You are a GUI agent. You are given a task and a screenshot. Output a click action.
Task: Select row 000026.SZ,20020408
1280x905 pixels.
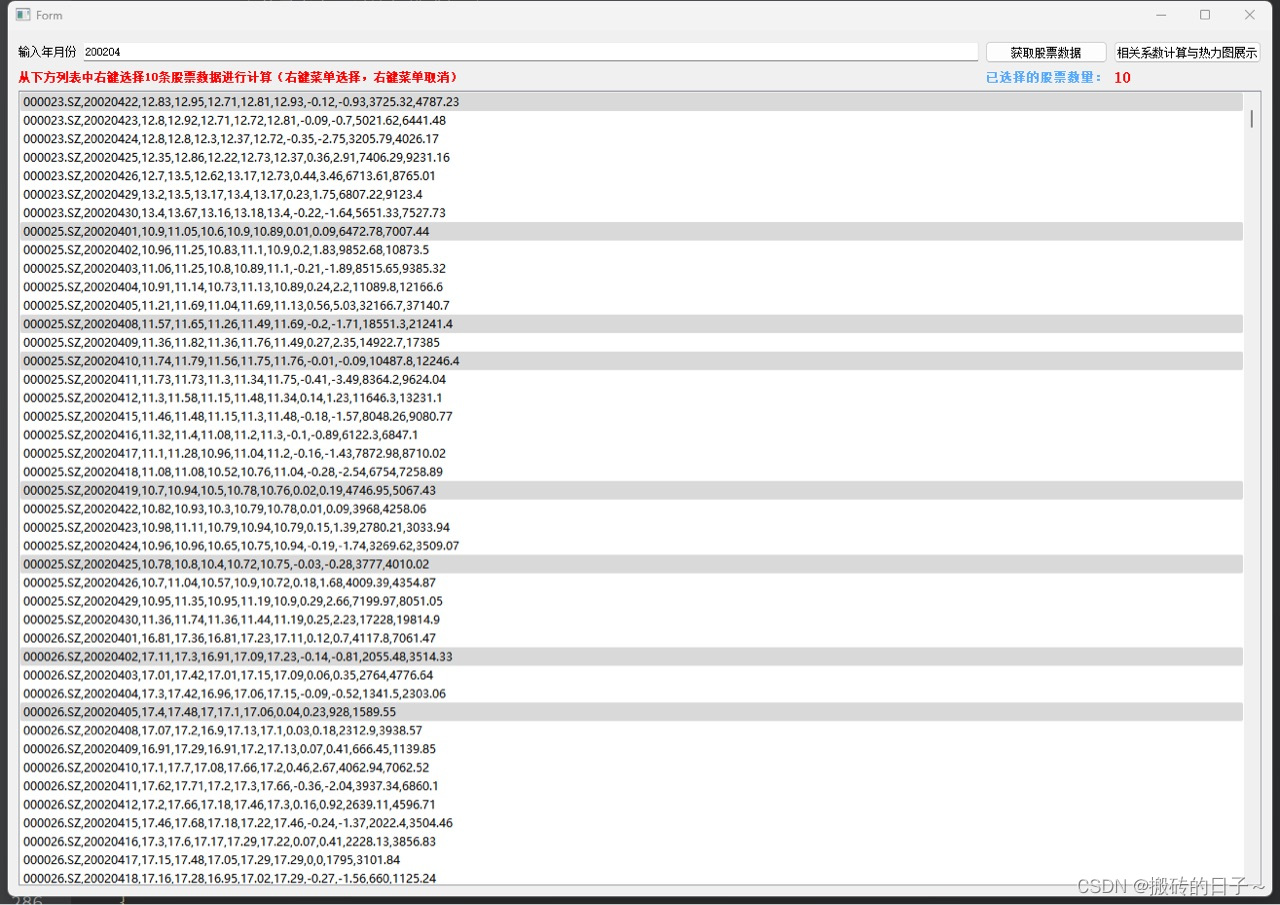point(631,731)
